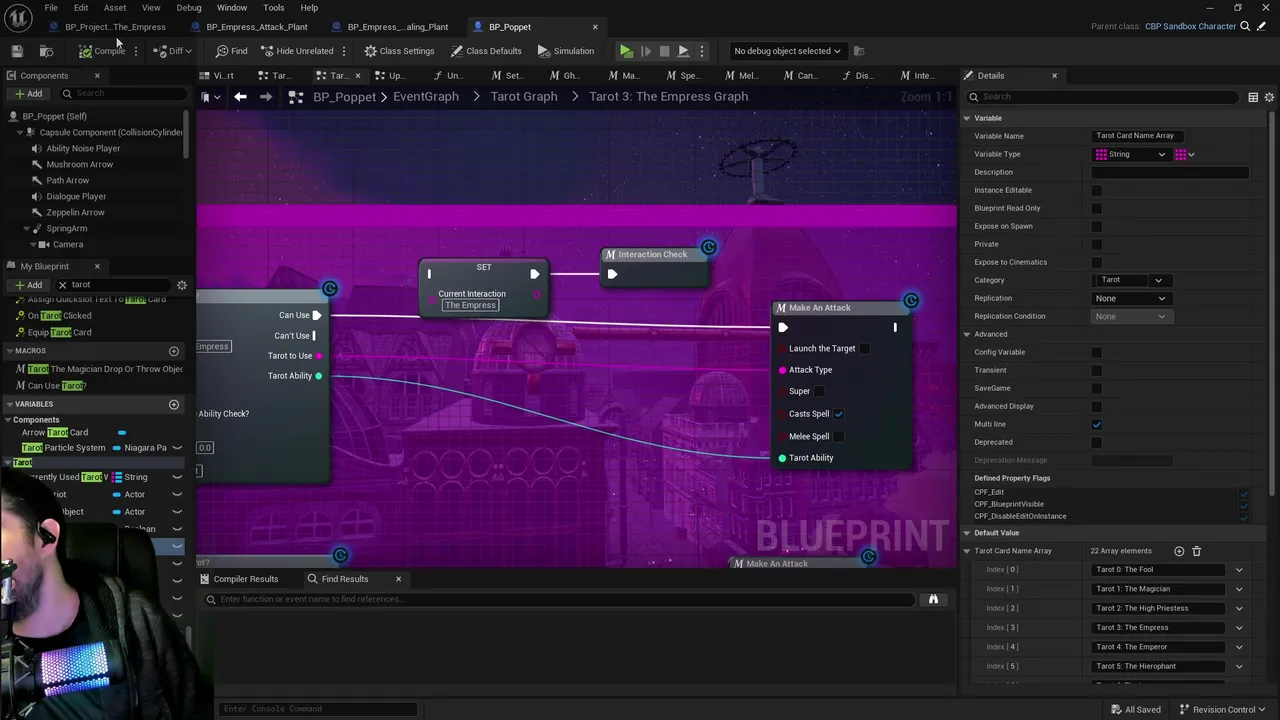Click EventGraph breadcrumb
1280x720 pixels.
click(426, 97)
